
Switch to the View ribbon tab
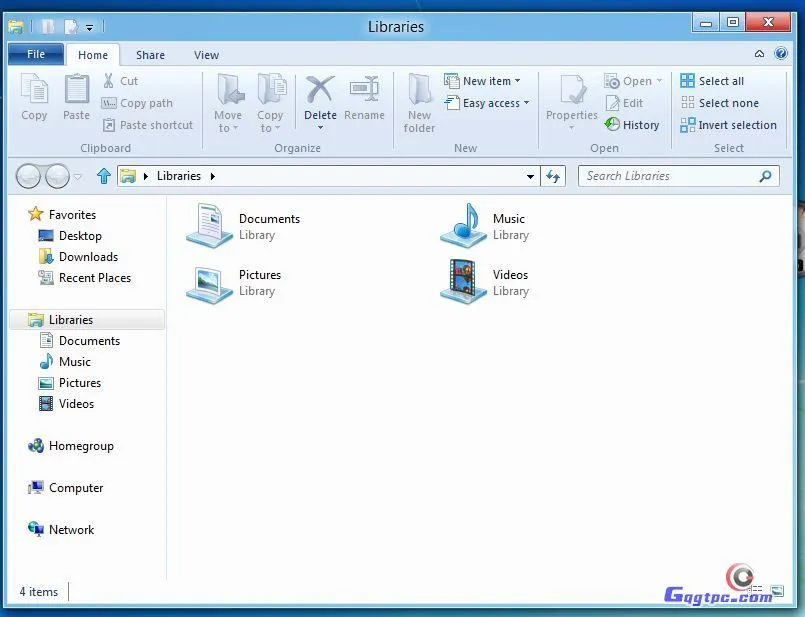206,55
